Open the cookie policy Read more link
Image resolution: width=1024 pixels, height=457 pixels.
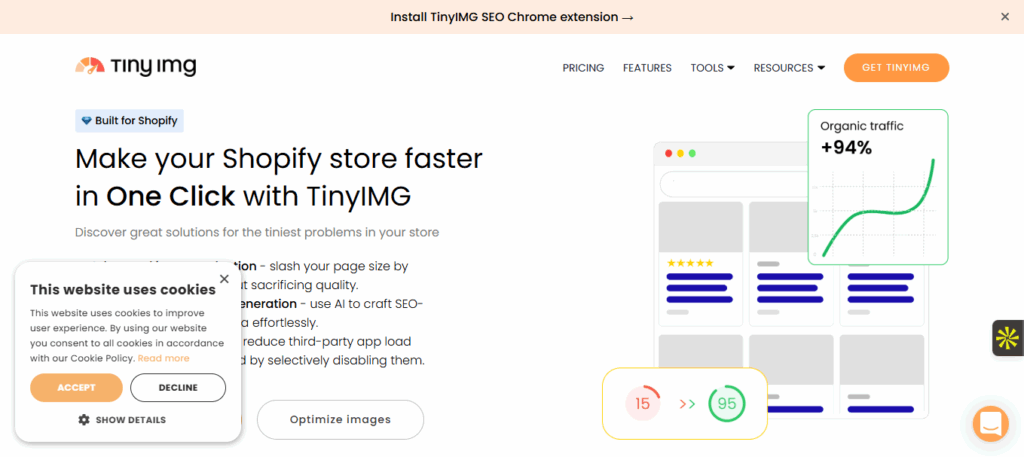point(163,358)
